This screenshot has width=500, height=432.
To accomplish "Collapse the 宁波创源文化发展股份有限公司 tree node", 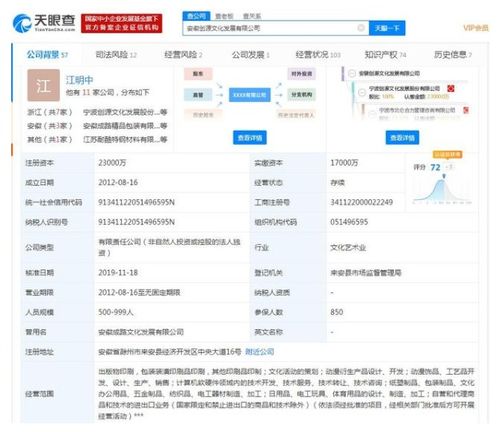I will [362, 92].
